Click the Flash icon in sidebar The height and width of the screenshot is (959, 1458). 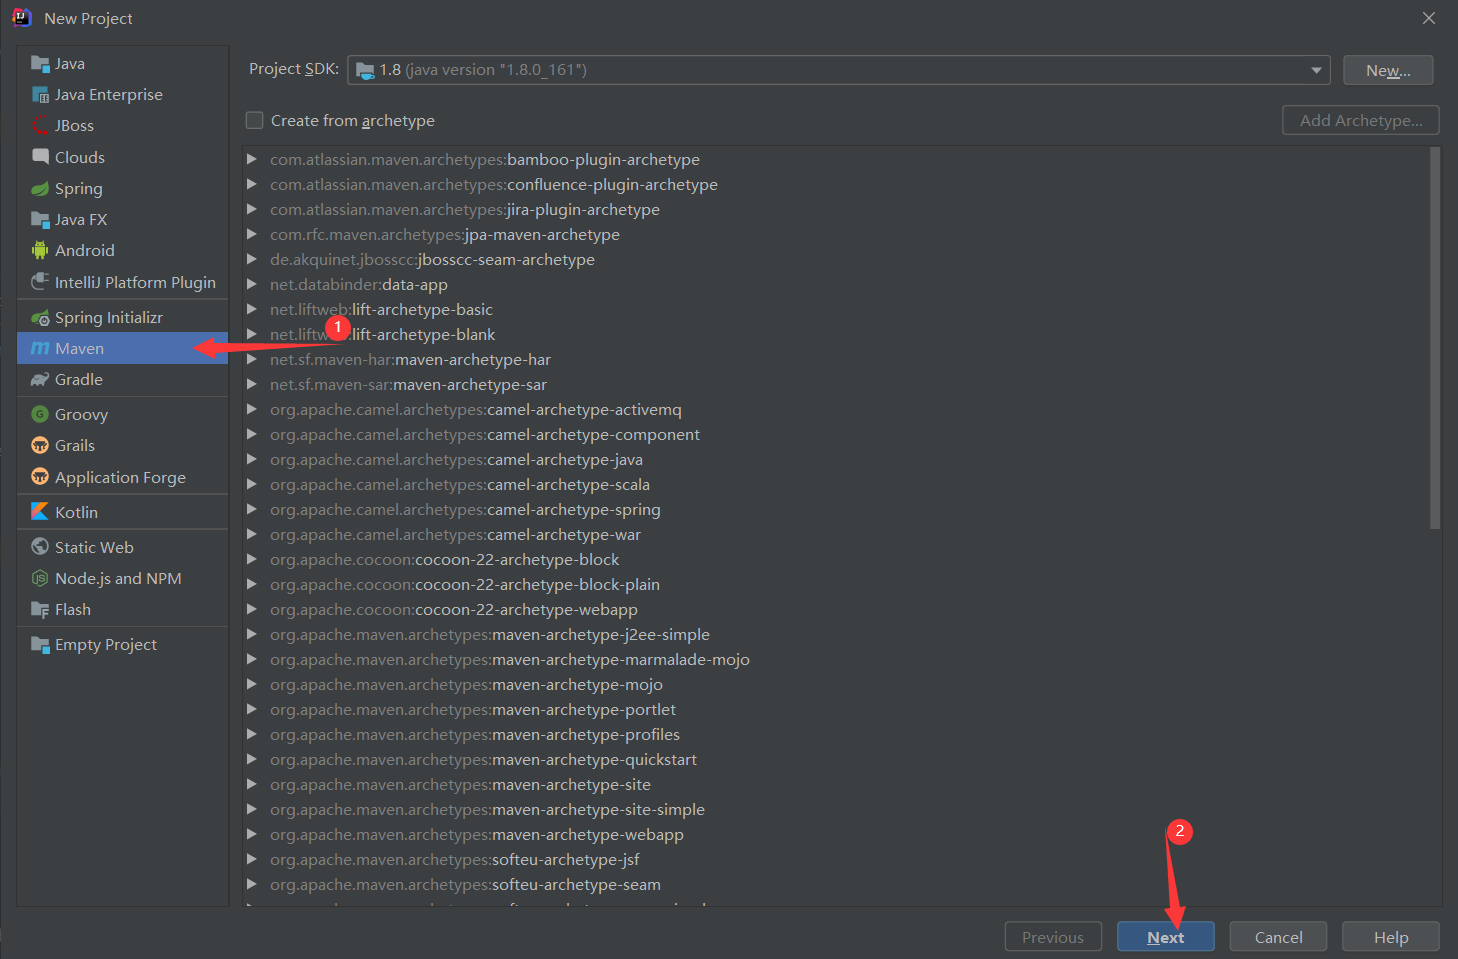(x=40, y=609)
